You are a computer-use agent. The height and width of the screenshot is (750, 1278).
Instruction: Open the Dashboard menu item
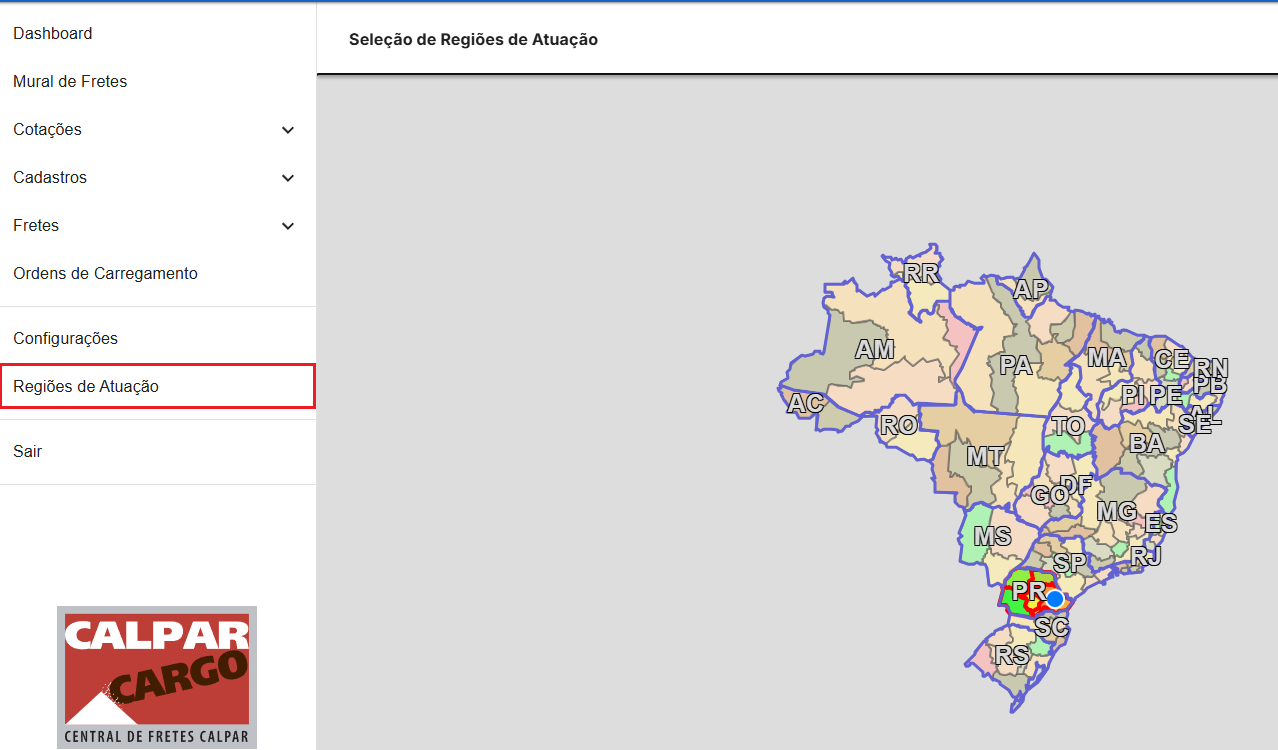53,34
